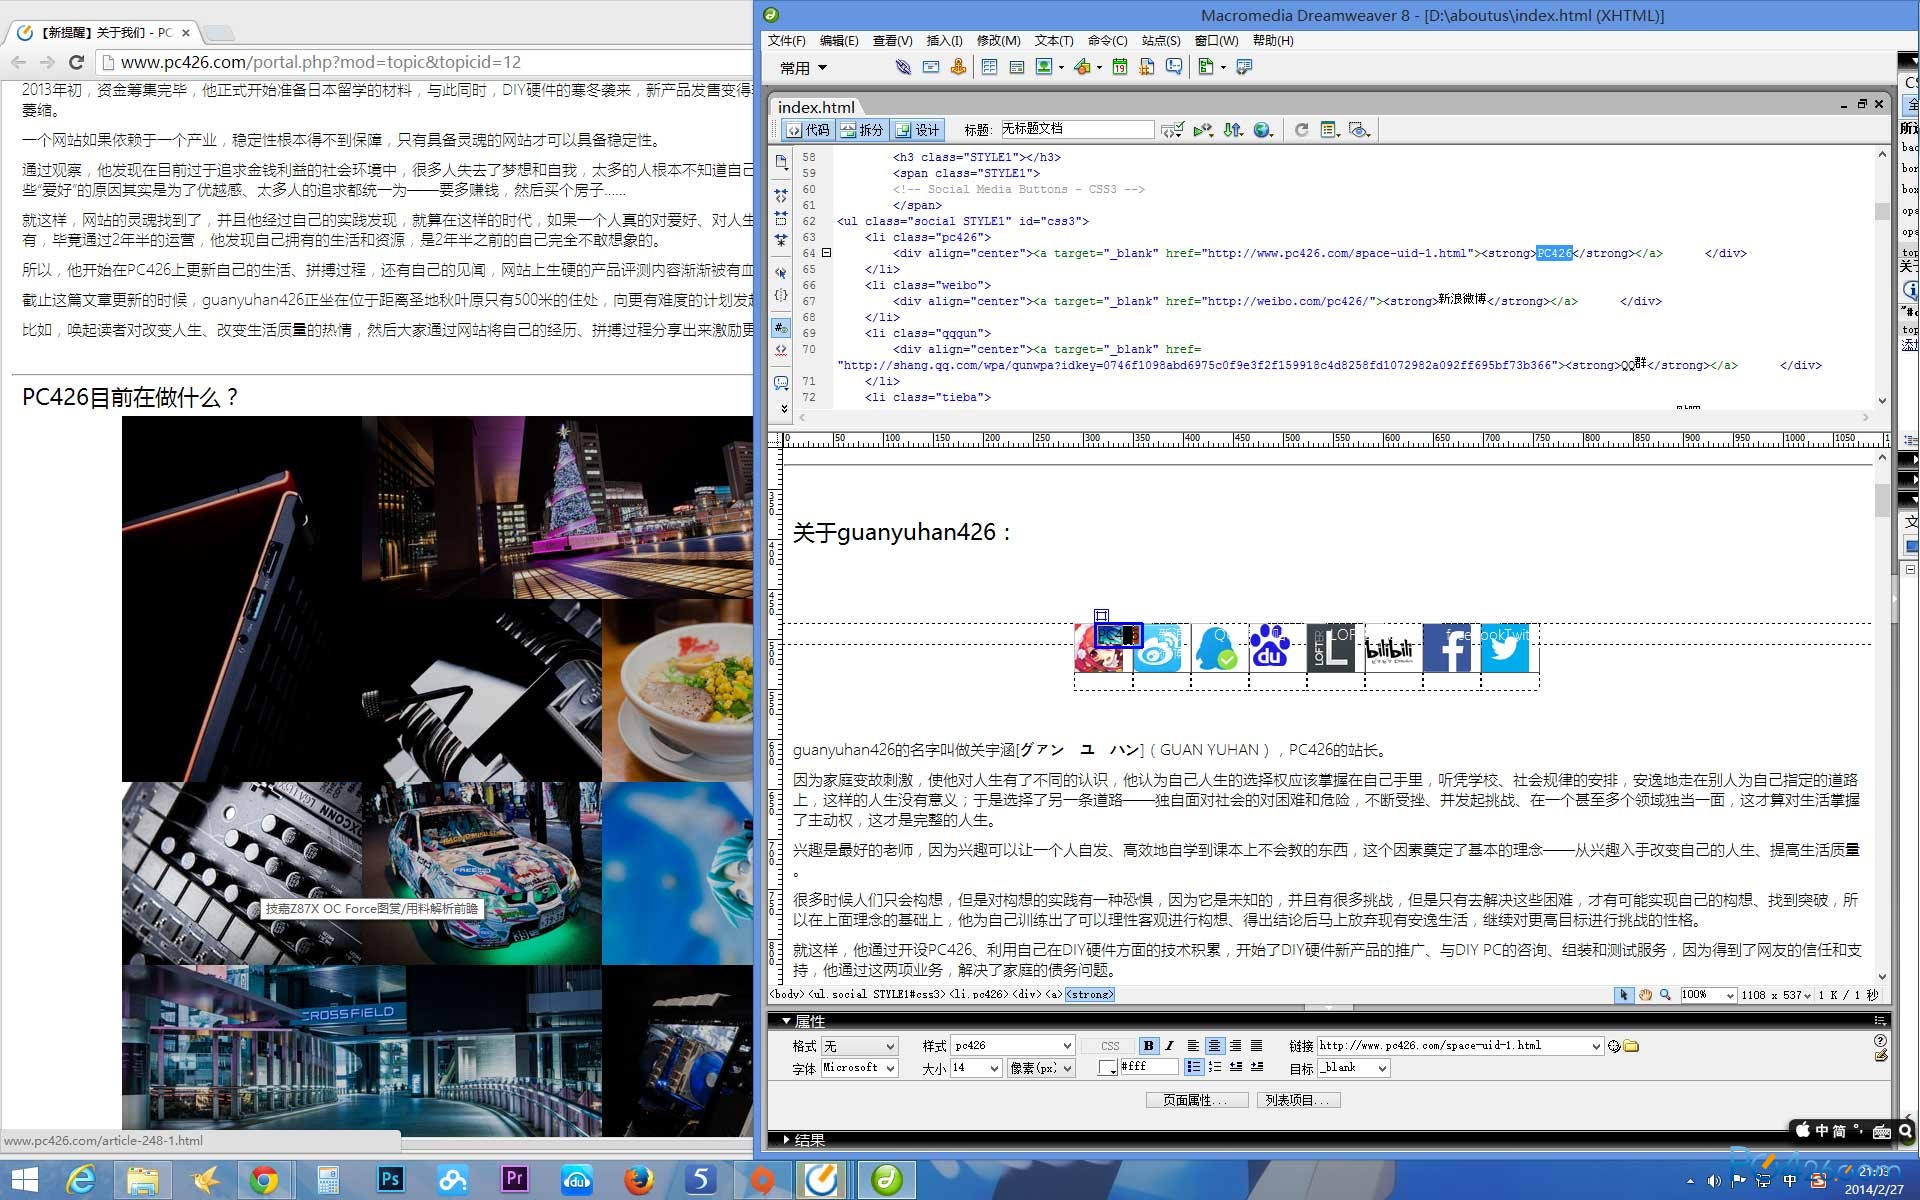Viewport: 1920px width, 1200px height.
Task: Click the 页面属性... button
Action: coord(1197,1100)
